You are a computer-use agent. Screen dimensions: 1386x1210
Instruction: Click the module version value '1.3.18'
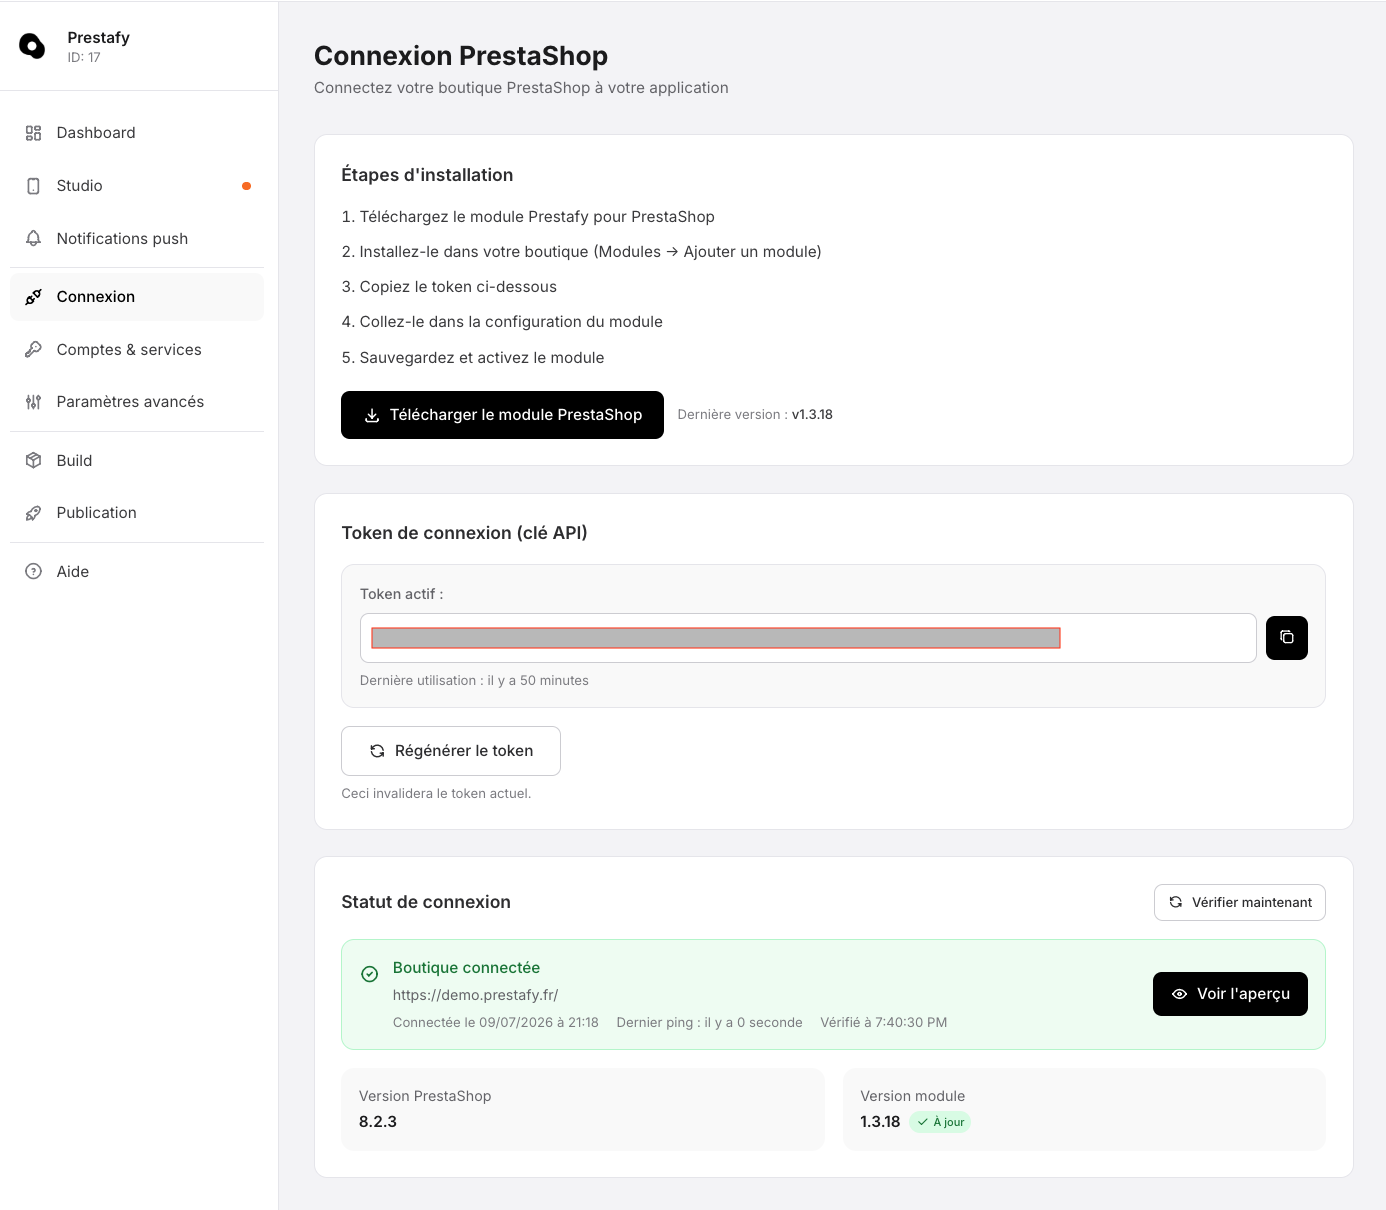click(880, 1122)
